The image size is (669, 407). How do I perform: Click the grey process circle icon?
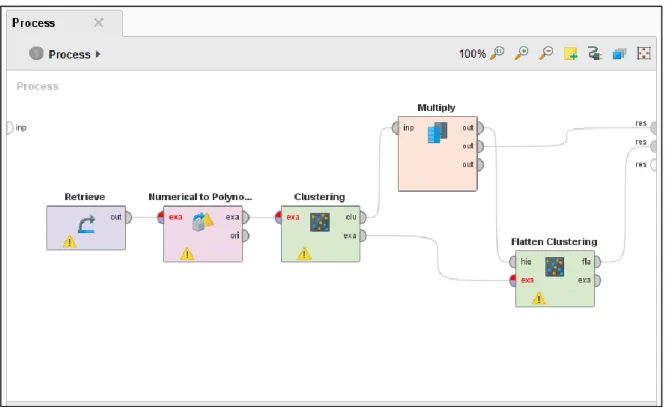tap(36, 53)
